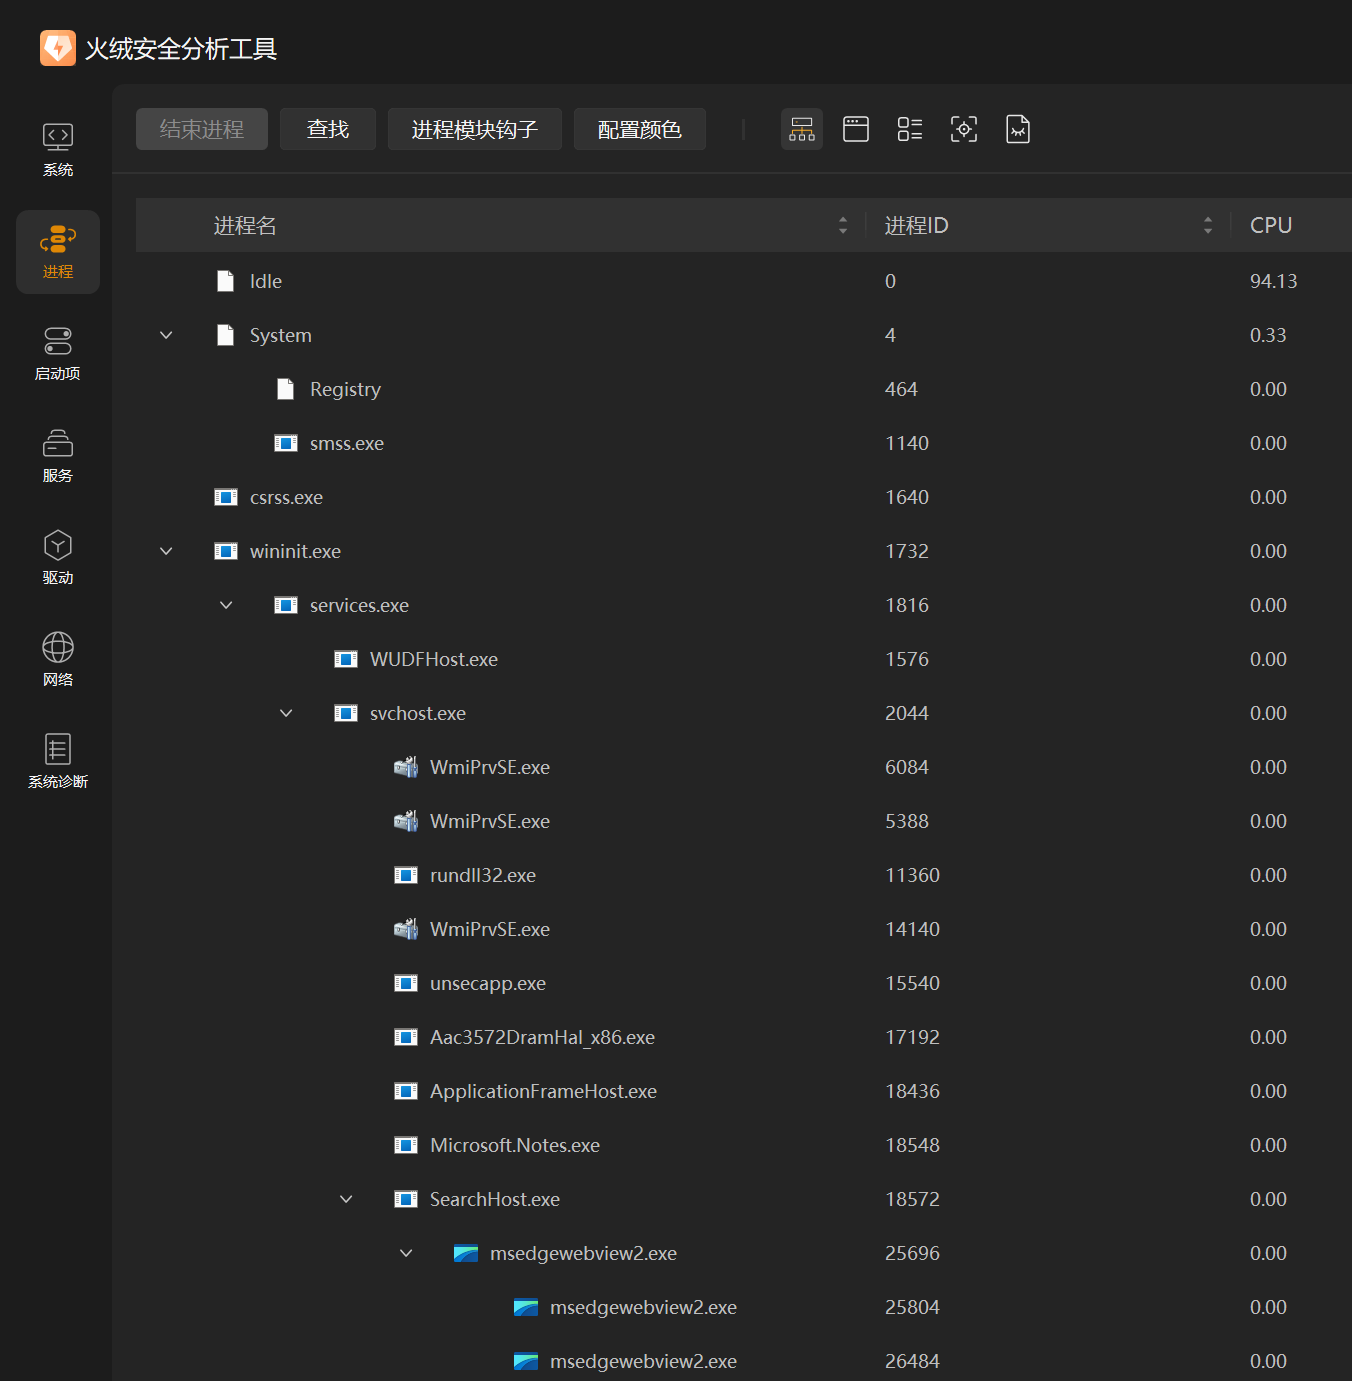Collapse msedgewebview2.exe node with ID 25696

click(x=406, y=1253)
